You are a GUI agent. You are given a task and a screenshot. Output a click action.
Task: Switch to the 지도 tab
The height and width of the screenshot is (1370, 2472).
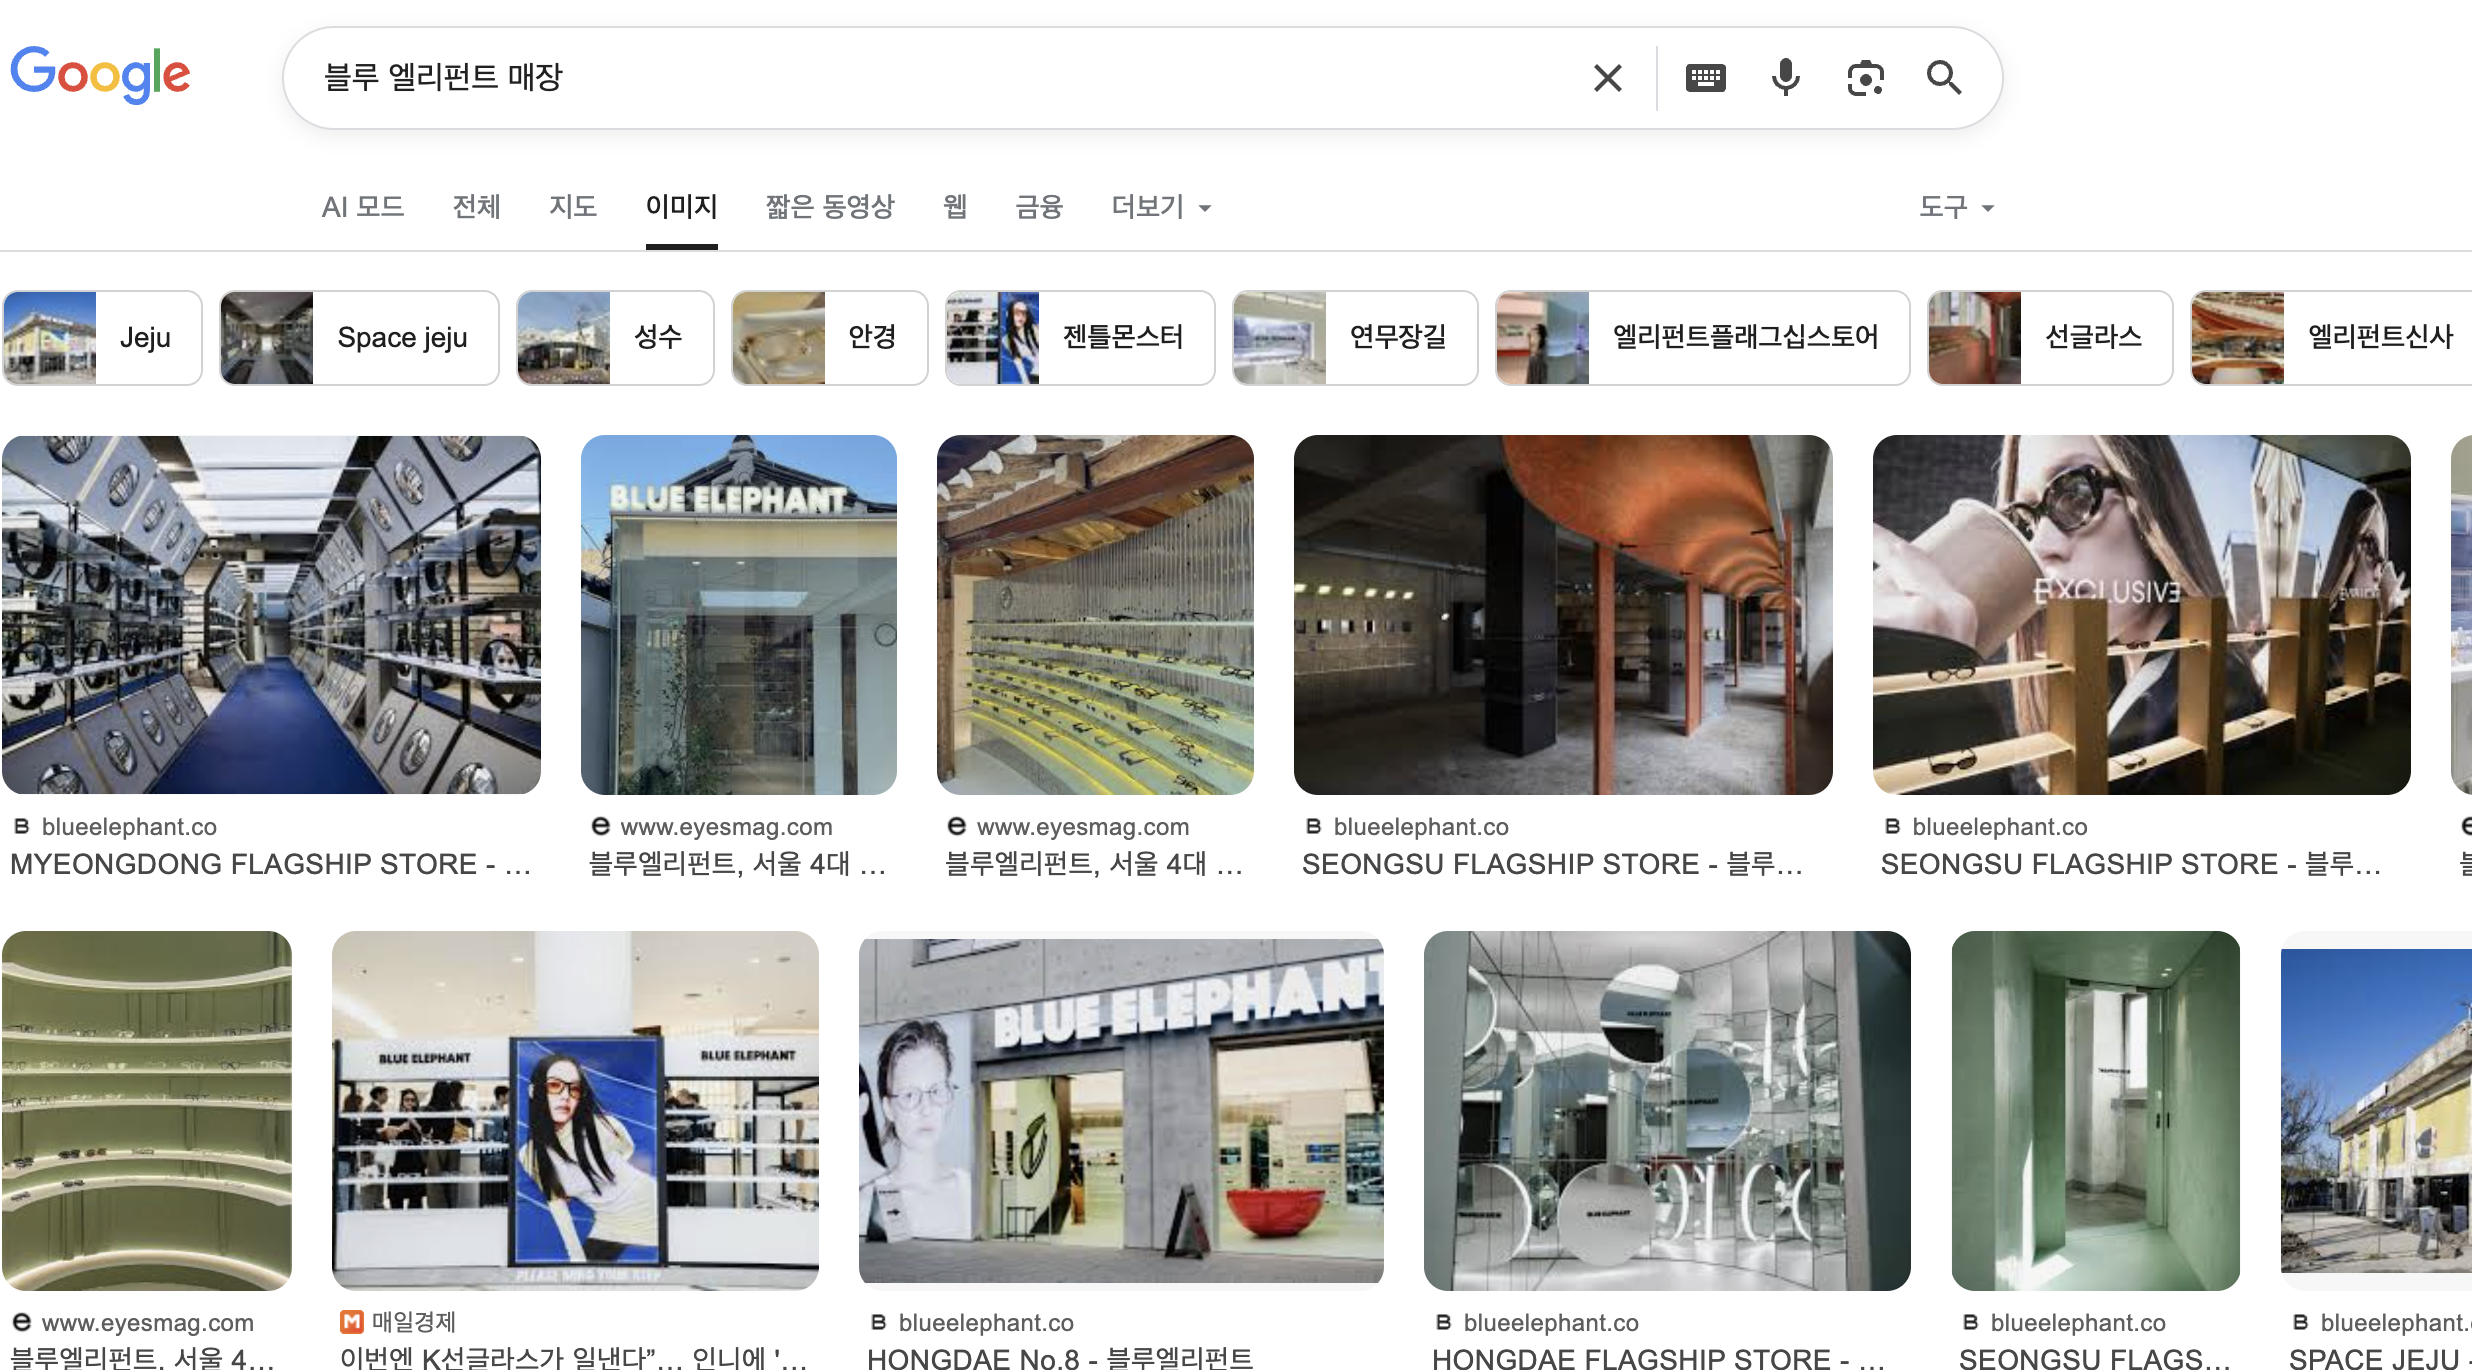(x=572, y=207)
